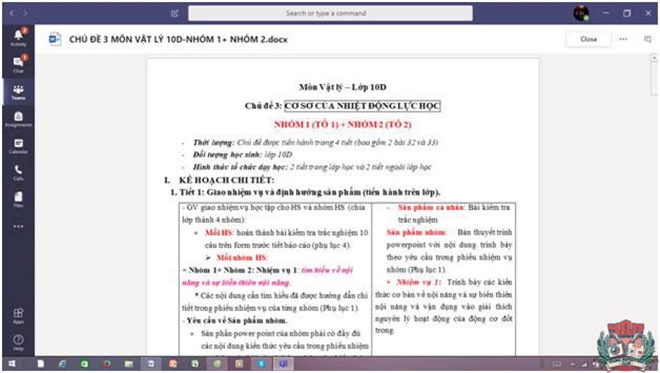Click the 'Tiết 1: Giao nhiệm vụ' heading

point(305,192)
